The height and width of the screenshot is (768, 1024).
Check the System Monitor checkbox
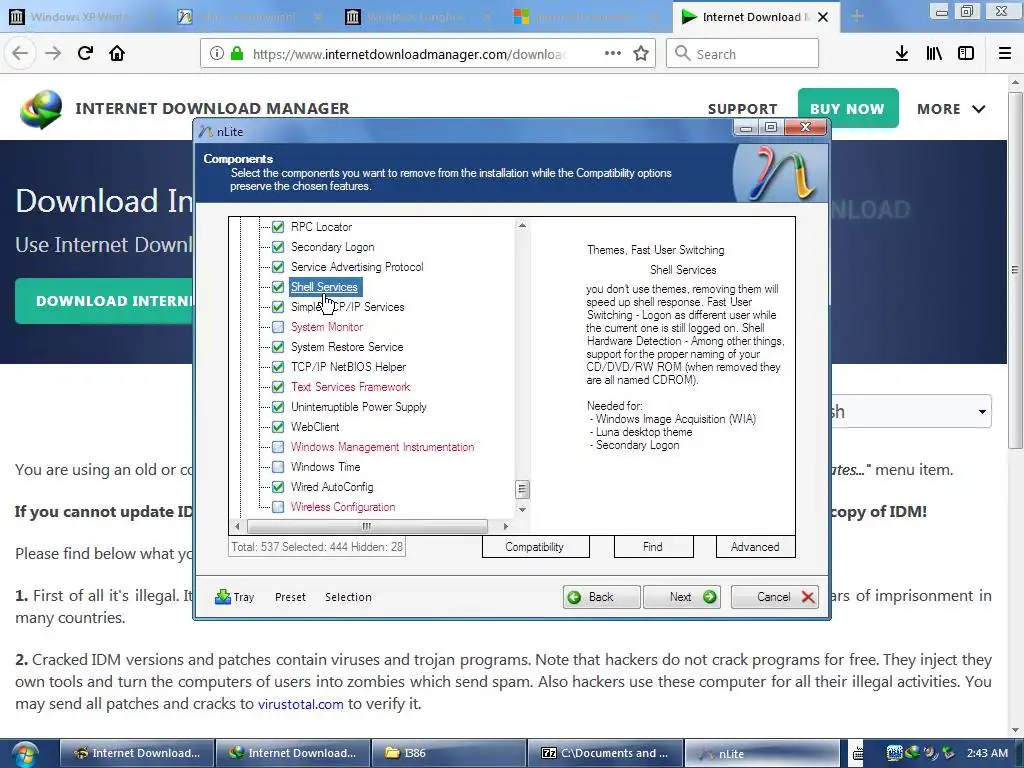278,327
